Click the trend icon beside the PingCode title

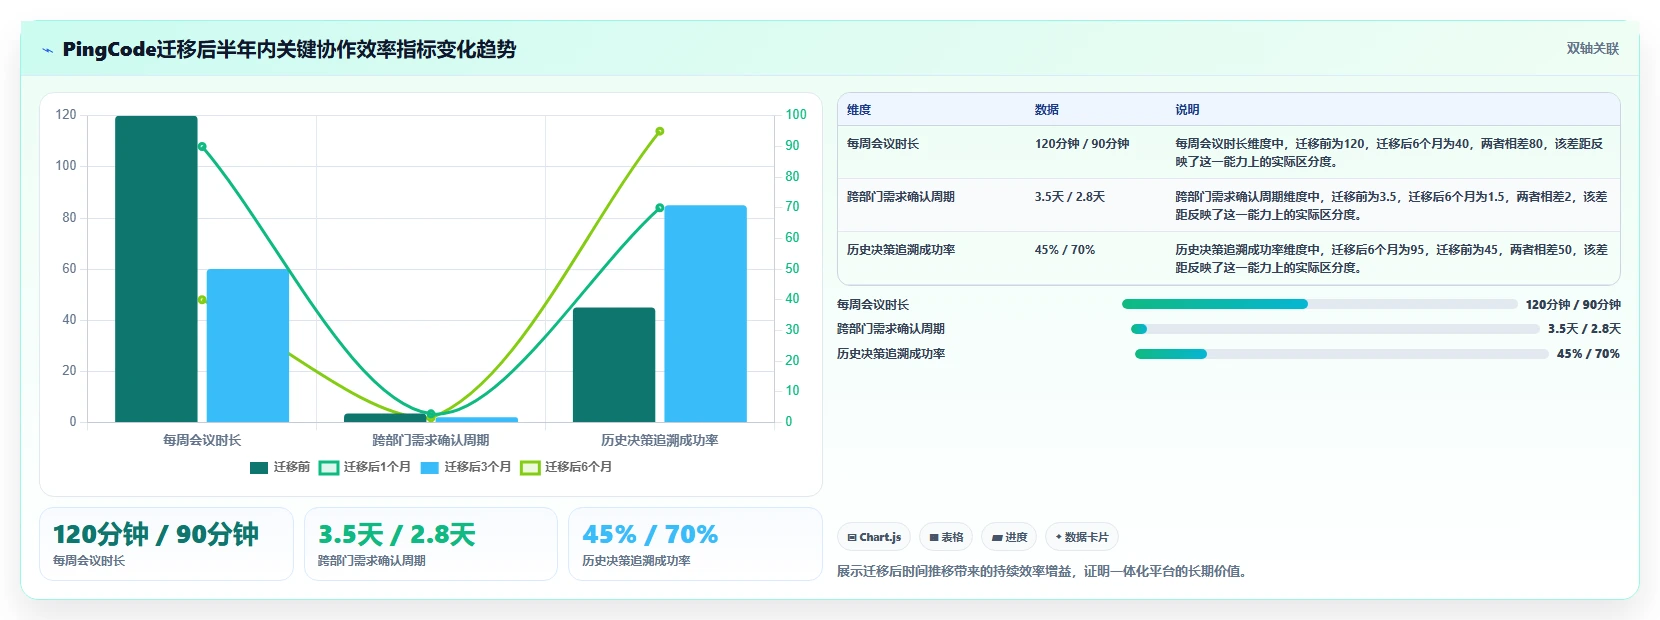pyautogui.click(x=47, y=50)
